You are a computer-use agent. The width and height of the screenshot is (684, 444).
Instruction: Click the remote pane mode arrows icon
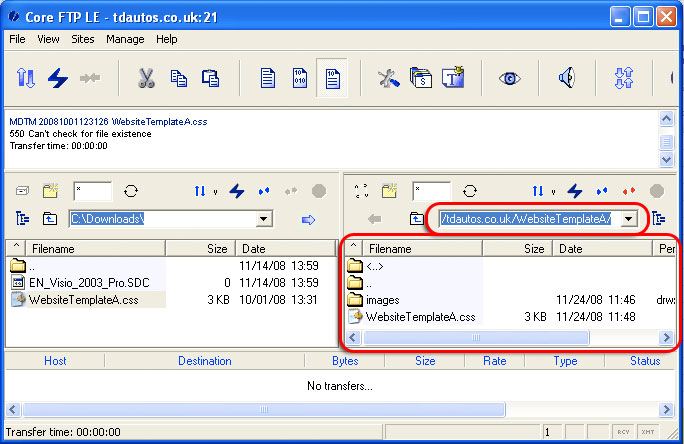pyautogui.click(x=361, y=191)
